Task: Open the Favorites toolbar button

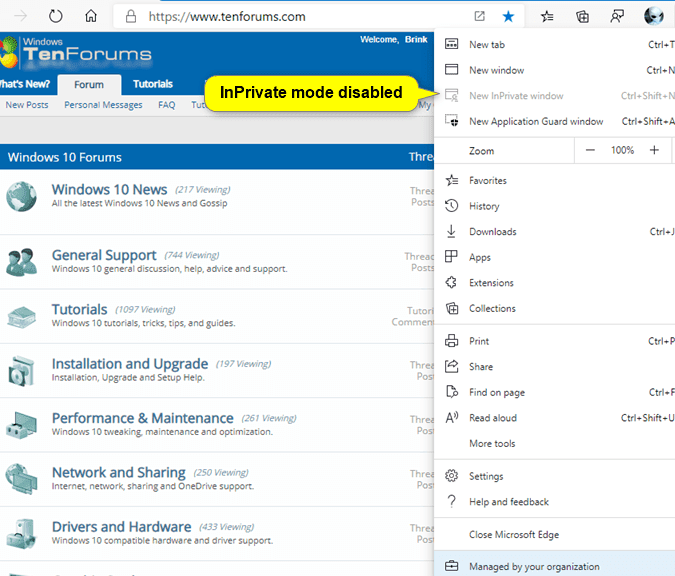Action: 547,16
